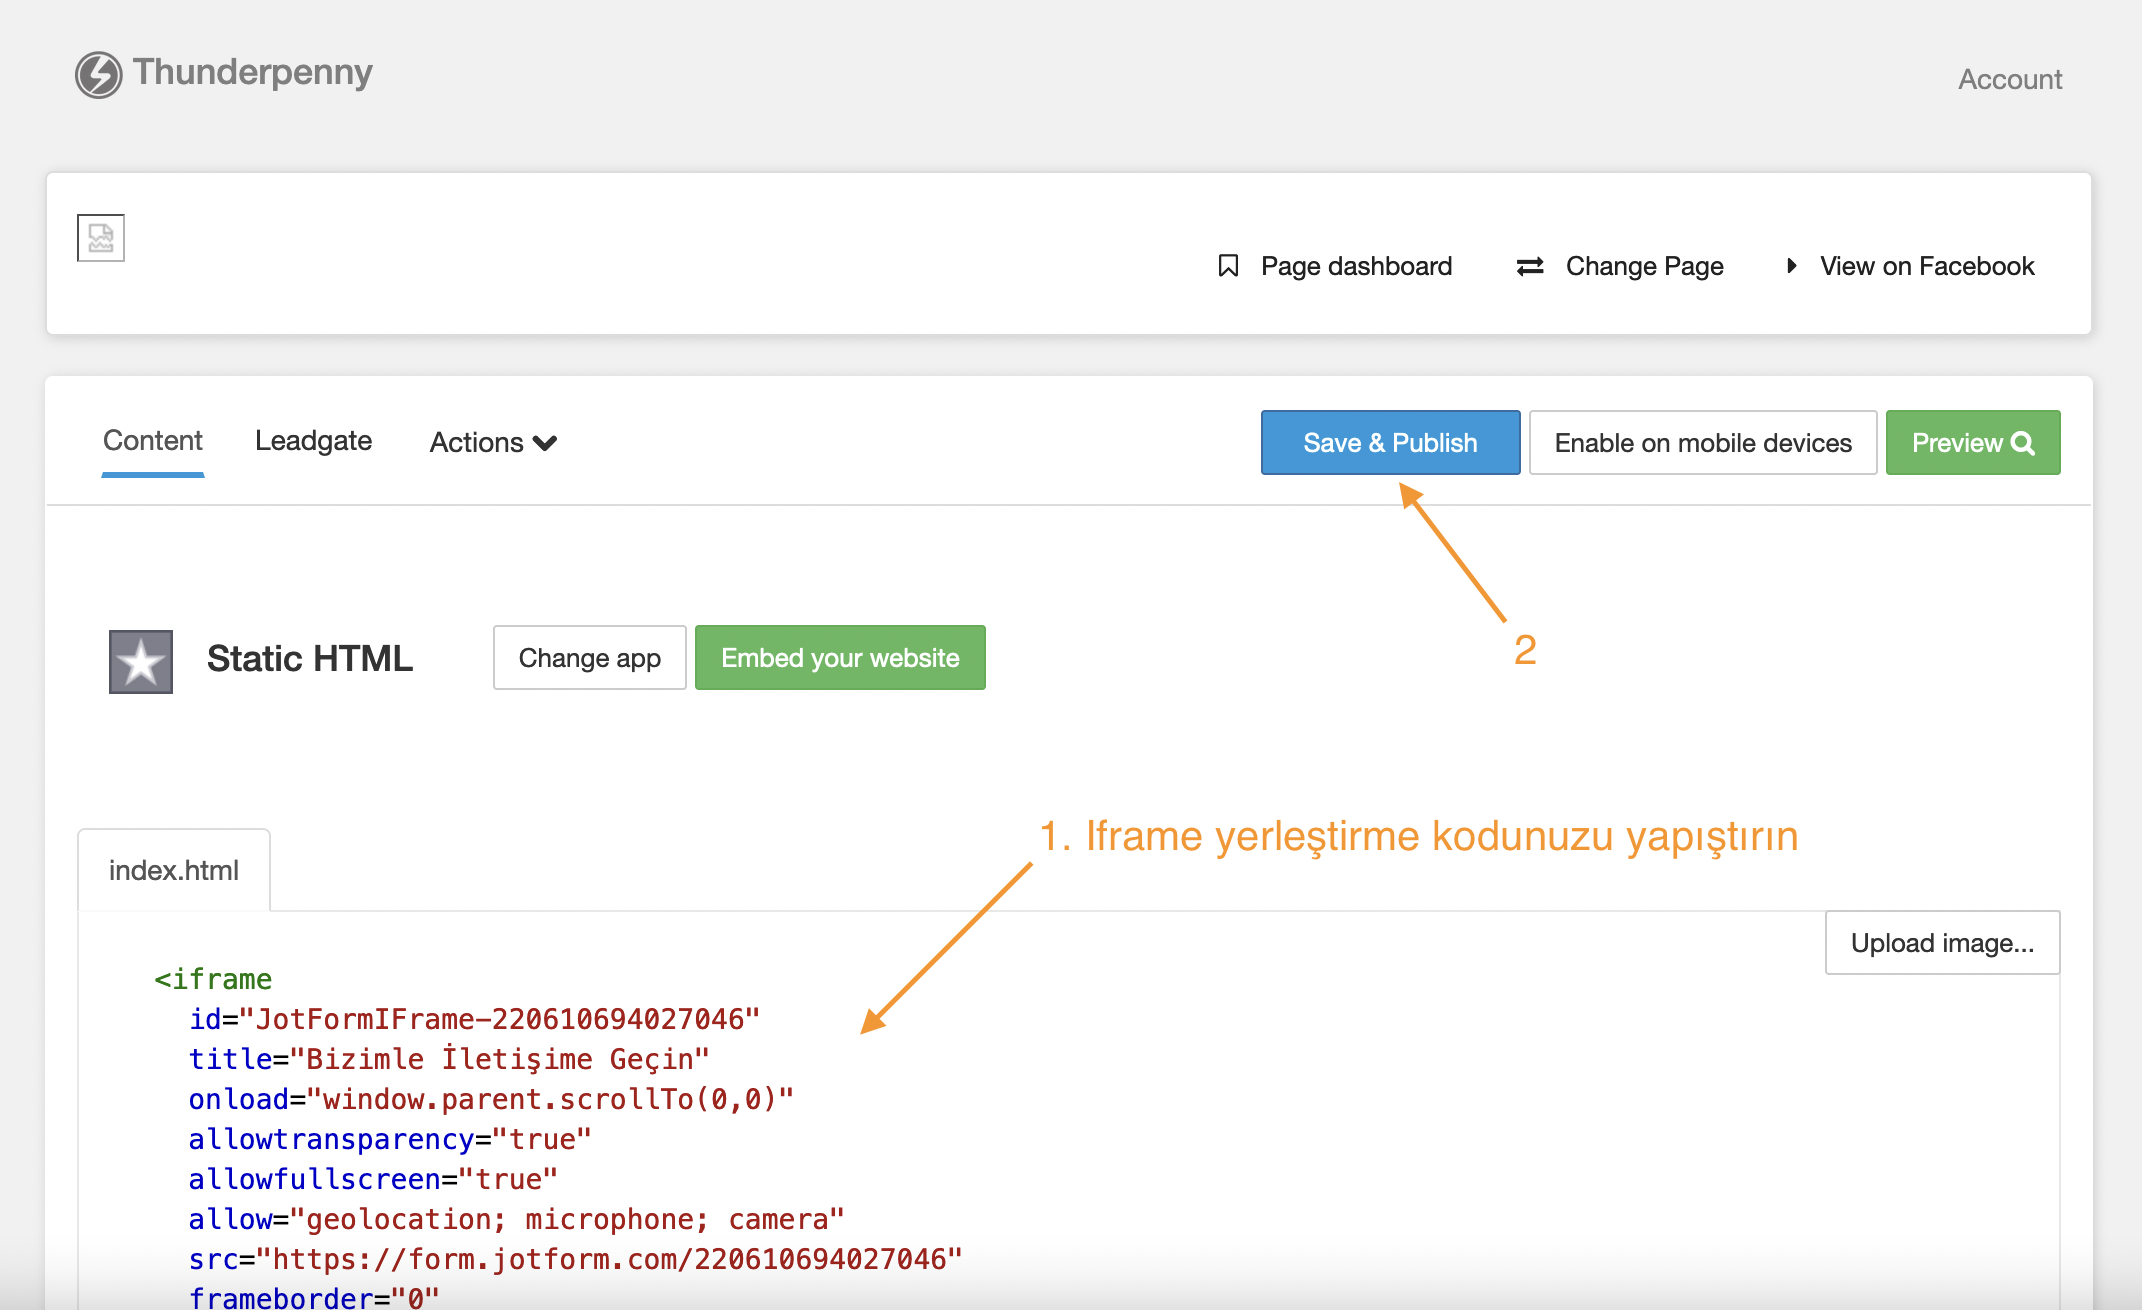Expand the Actions dropdown menu

[x=491, y=442]
